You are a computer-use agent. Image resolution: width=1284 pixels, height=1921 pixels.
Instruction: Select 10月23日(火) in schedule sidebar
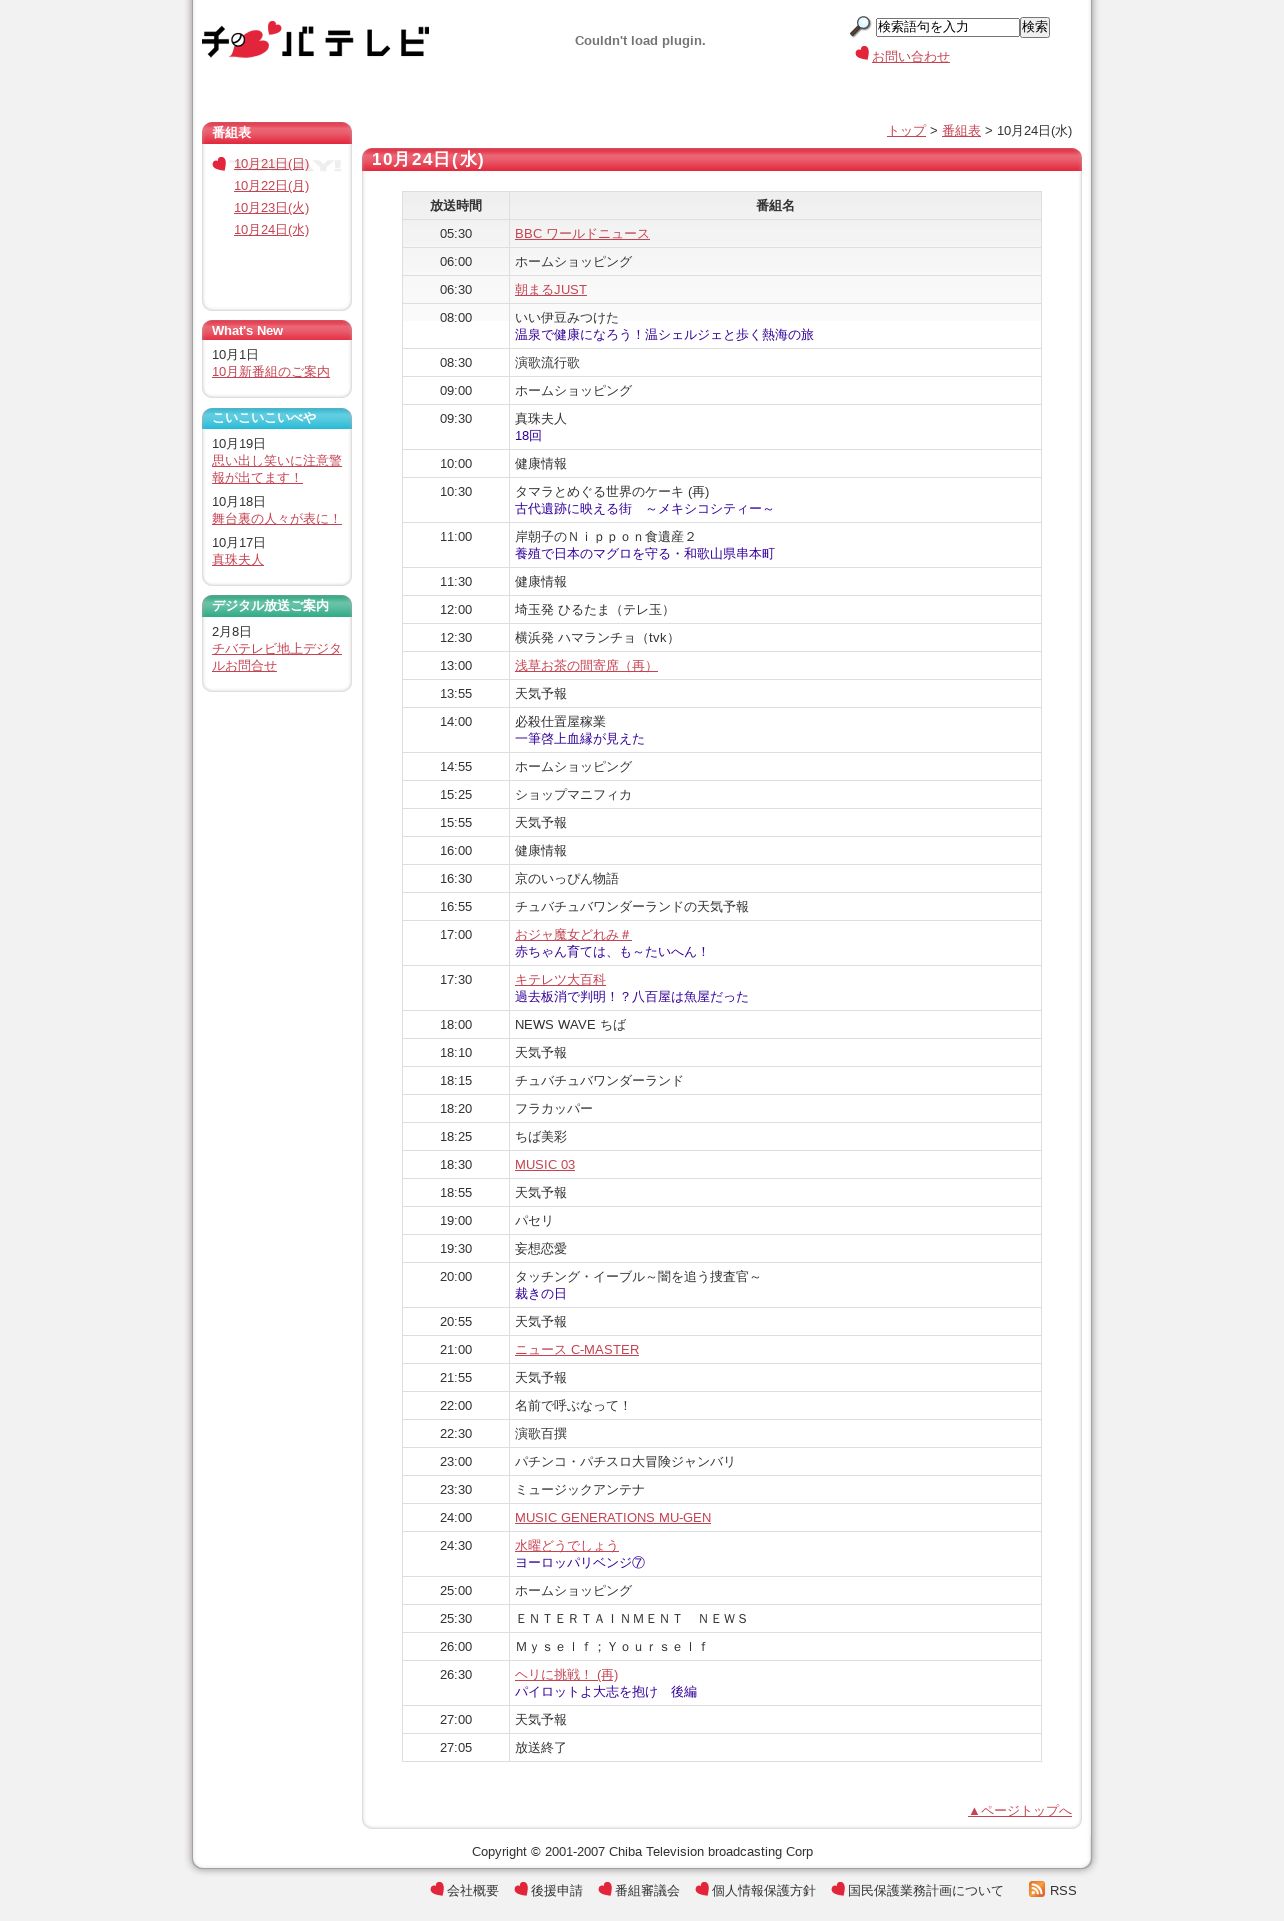click(271, 208)
